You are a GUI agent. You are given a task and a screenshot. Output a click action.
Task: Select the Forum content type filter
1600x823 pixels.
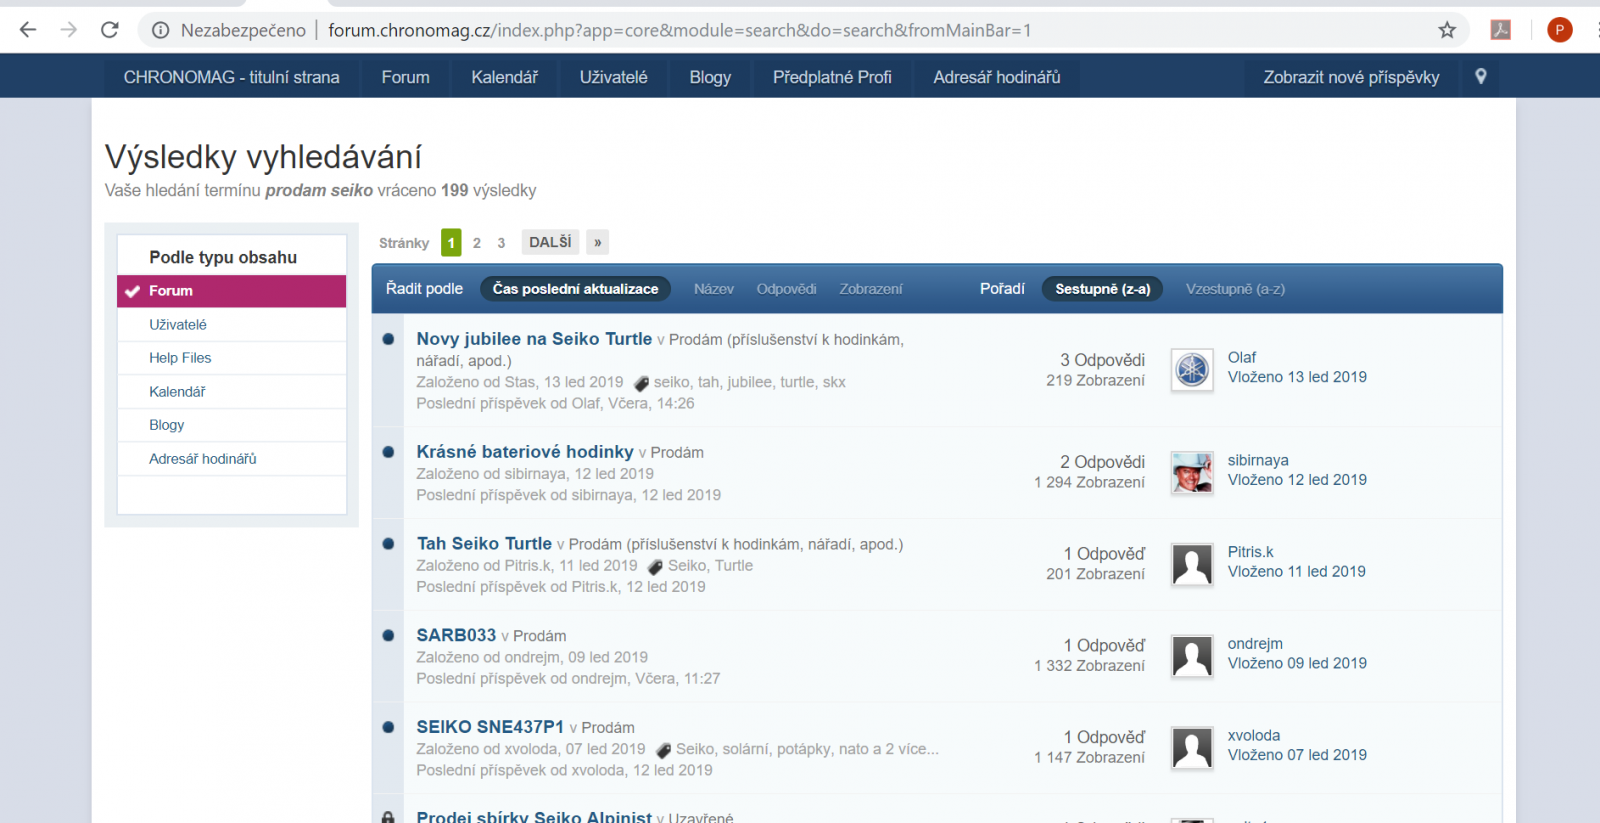click(x=232, y=291)
